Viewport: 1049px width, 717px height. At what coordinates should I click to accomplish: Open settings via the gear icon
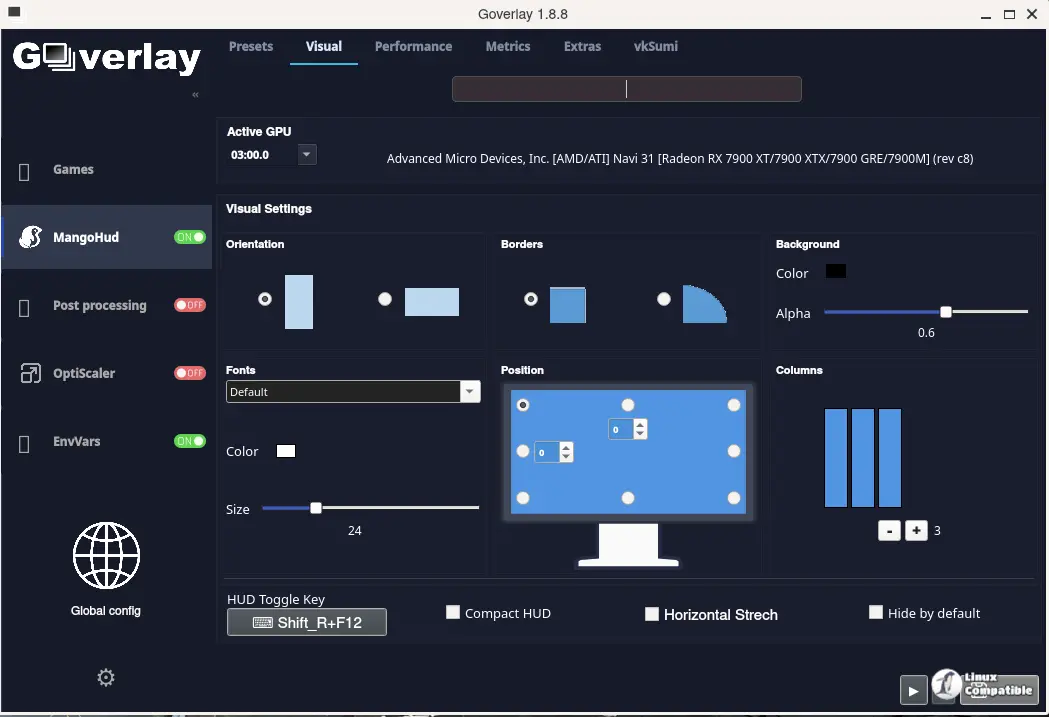(106, 678)
